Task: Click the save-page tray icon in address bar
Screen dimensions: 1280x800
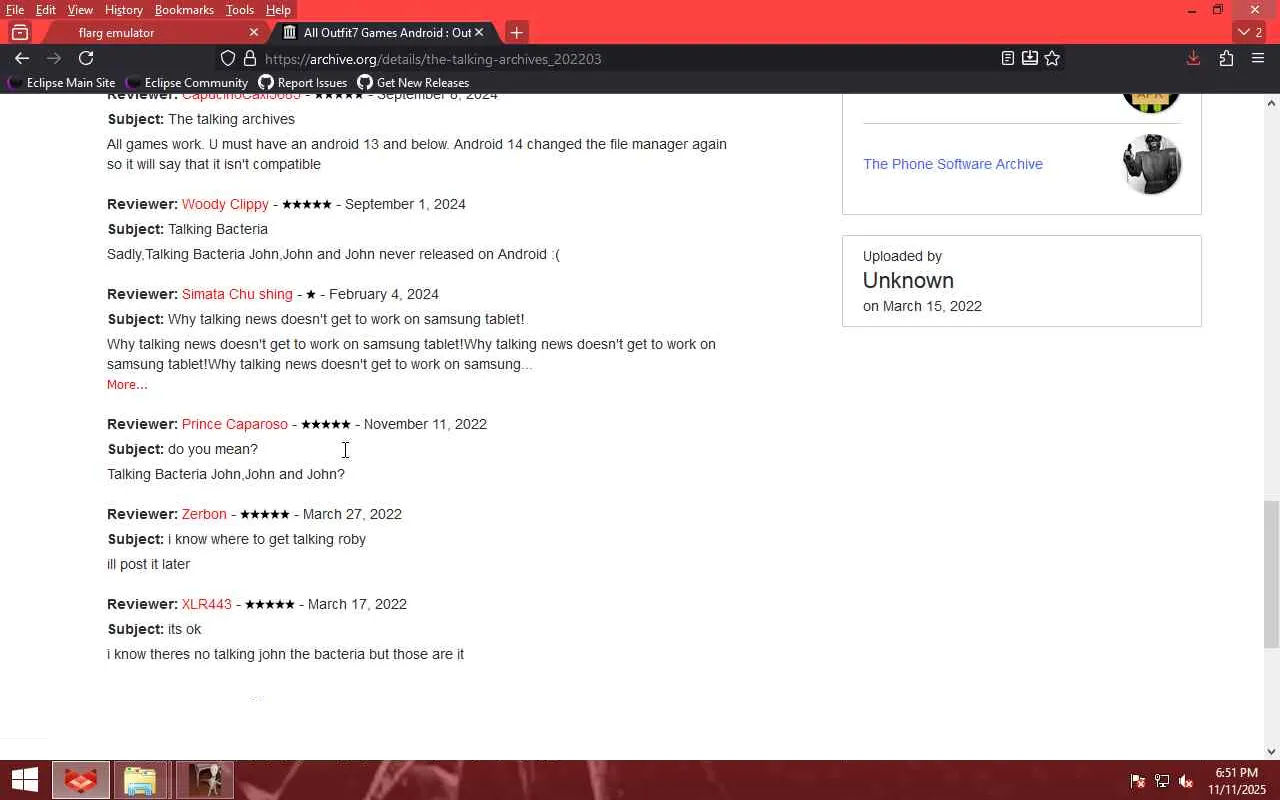Action: pyautogui.click(x=1030, y=58)
